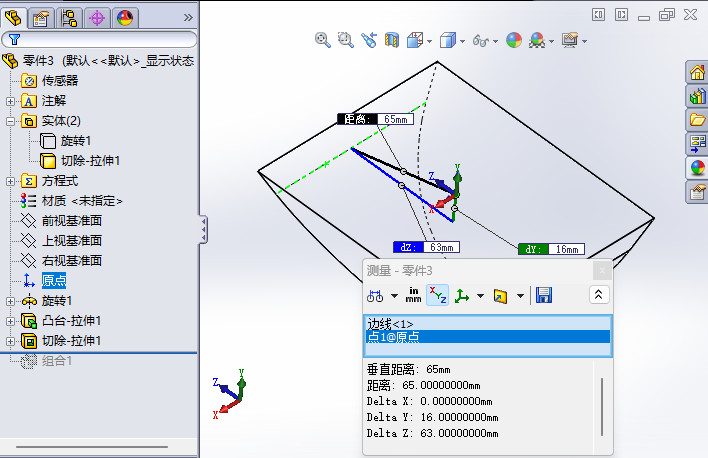This screenshot has width=708, height=458.
Task: Expand the 切除-拉伸1 feature node
Action: (x=10, y=341)
